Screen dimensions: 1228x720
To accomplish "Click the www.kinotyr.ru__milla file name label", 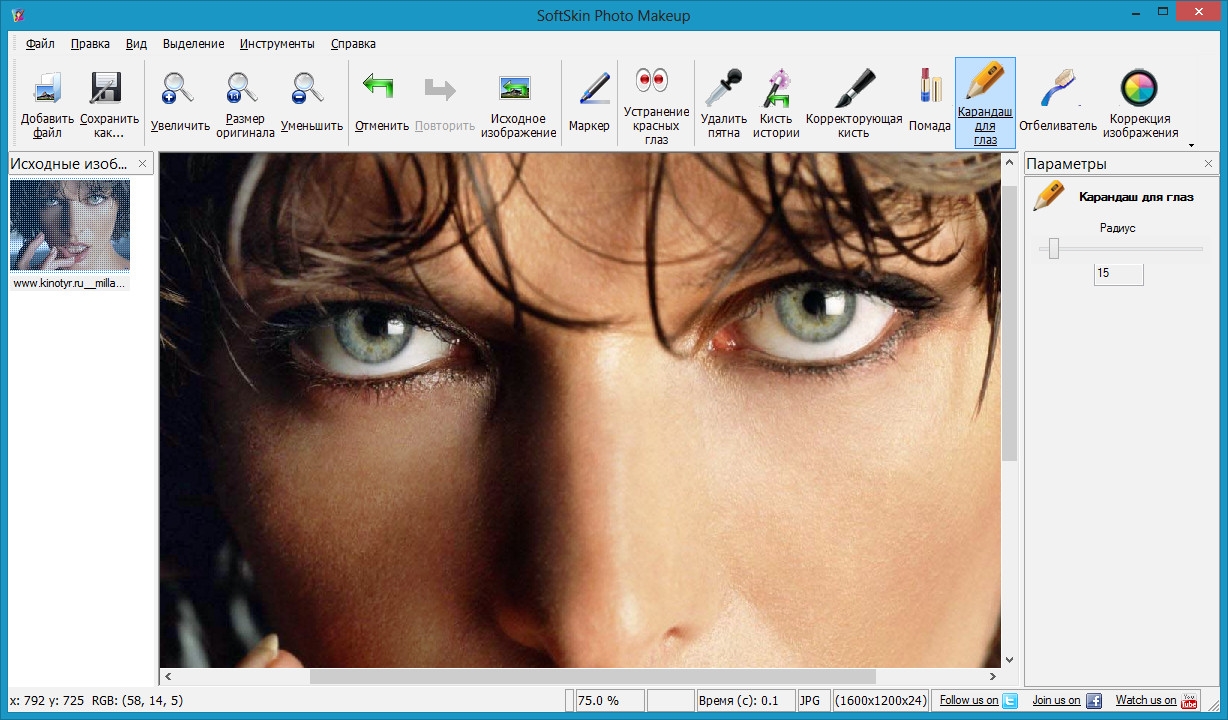I will [70, 283].
